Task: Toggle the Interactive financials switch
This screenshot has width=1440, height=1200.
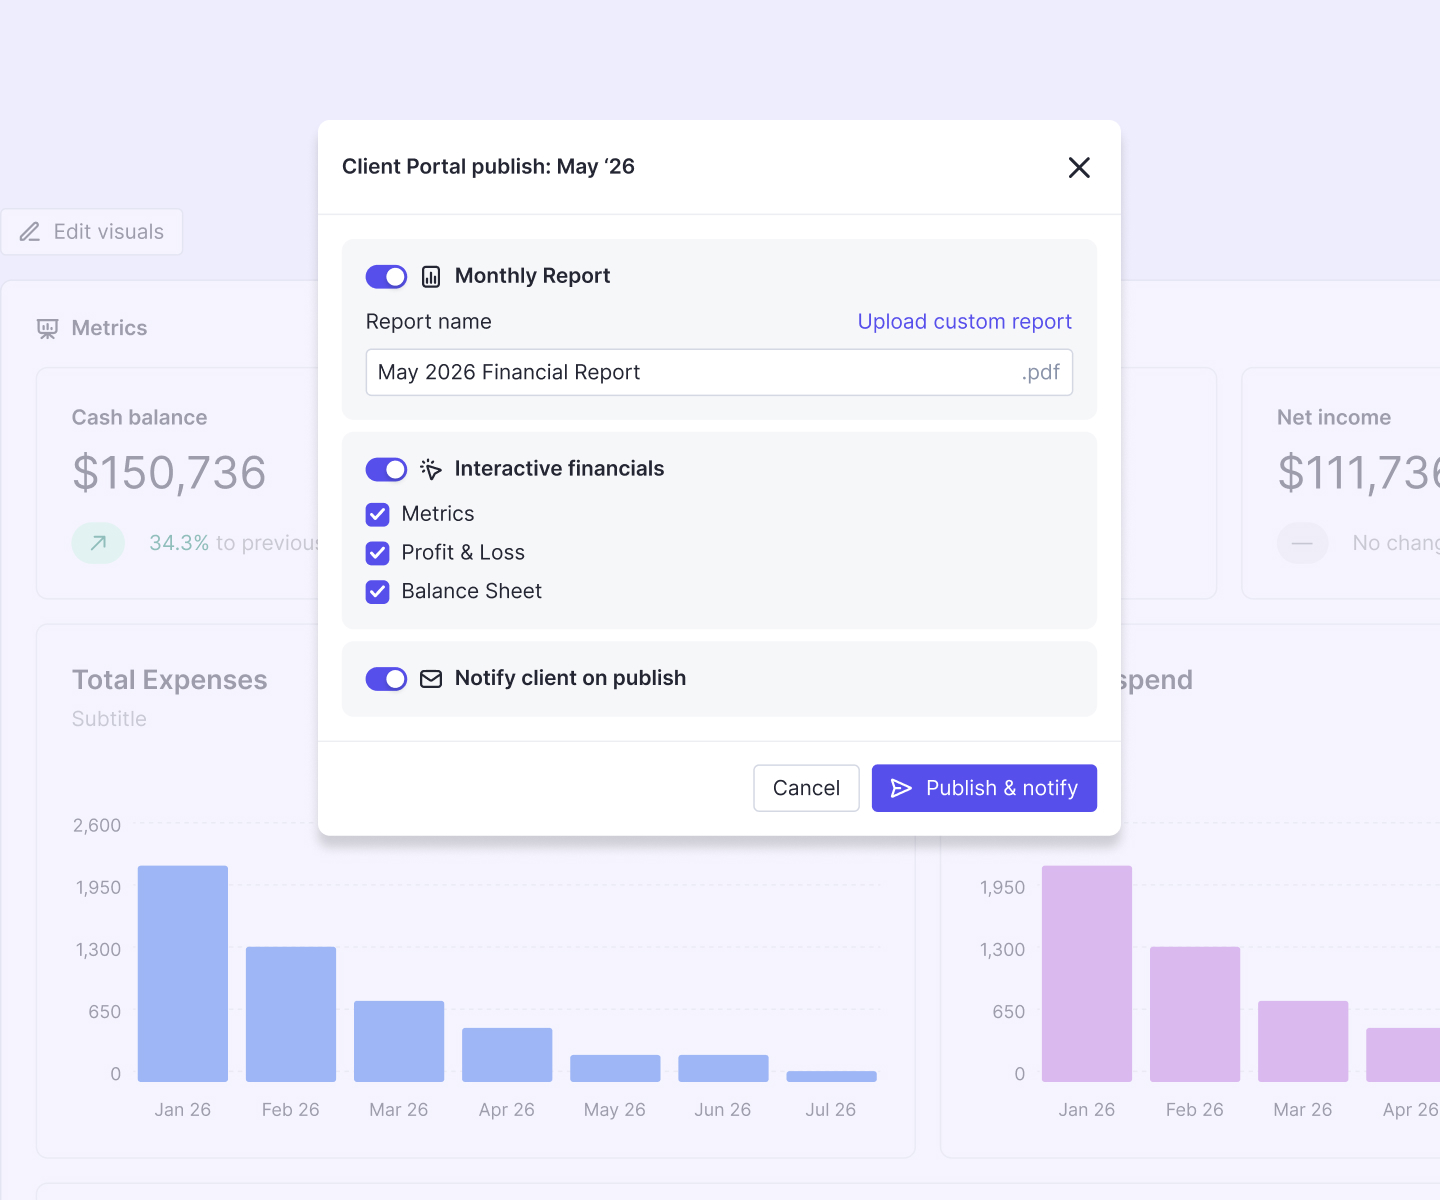Action: tap(386, 469)
